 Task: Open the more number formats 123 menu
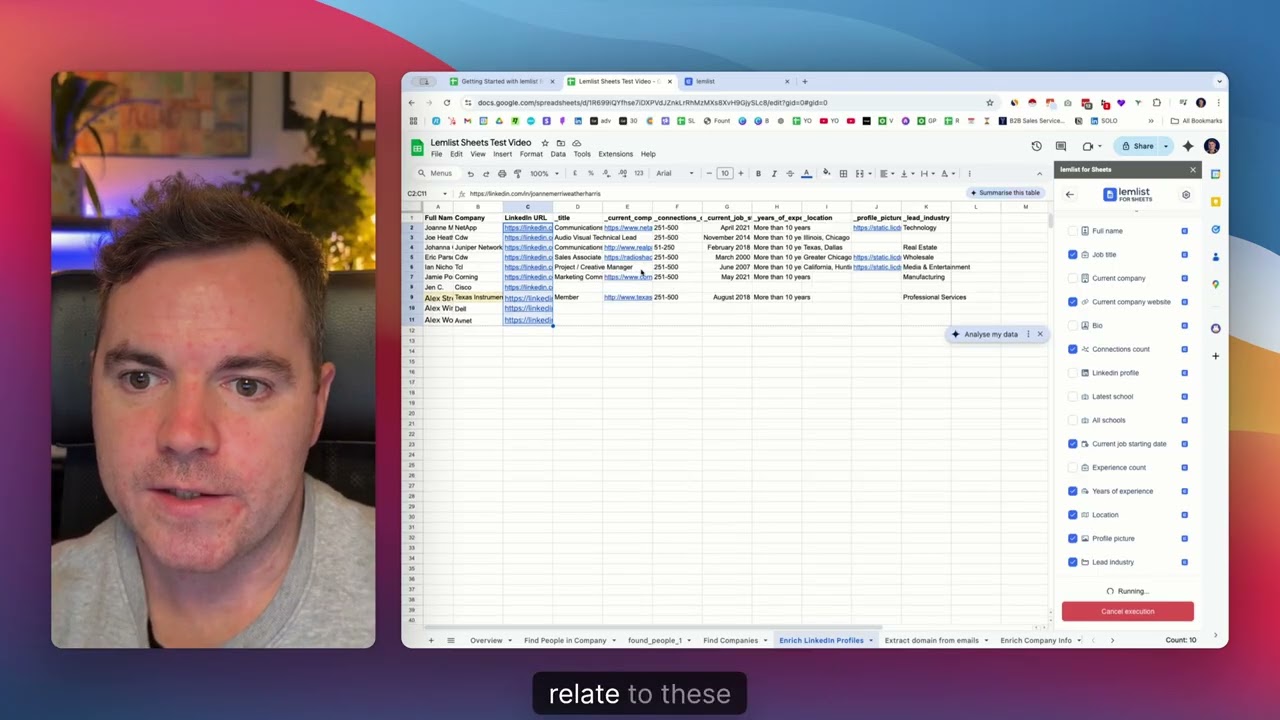(638, 173)
